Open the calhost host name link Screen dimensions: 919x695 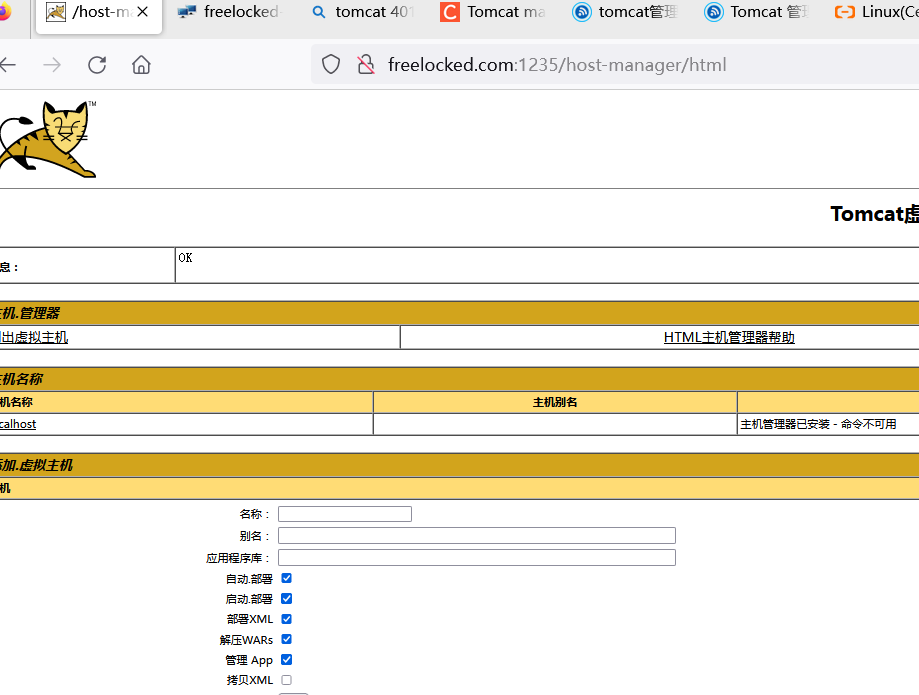point(18,424)
